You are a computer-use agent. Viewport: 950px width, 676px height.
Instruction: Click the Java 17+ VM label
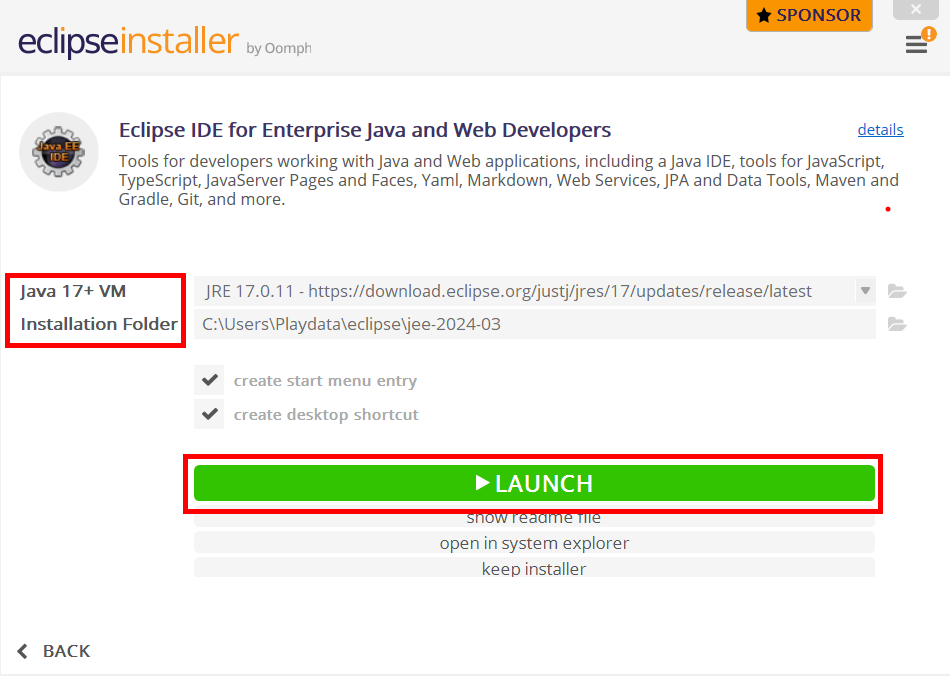[x=73, y=291]
